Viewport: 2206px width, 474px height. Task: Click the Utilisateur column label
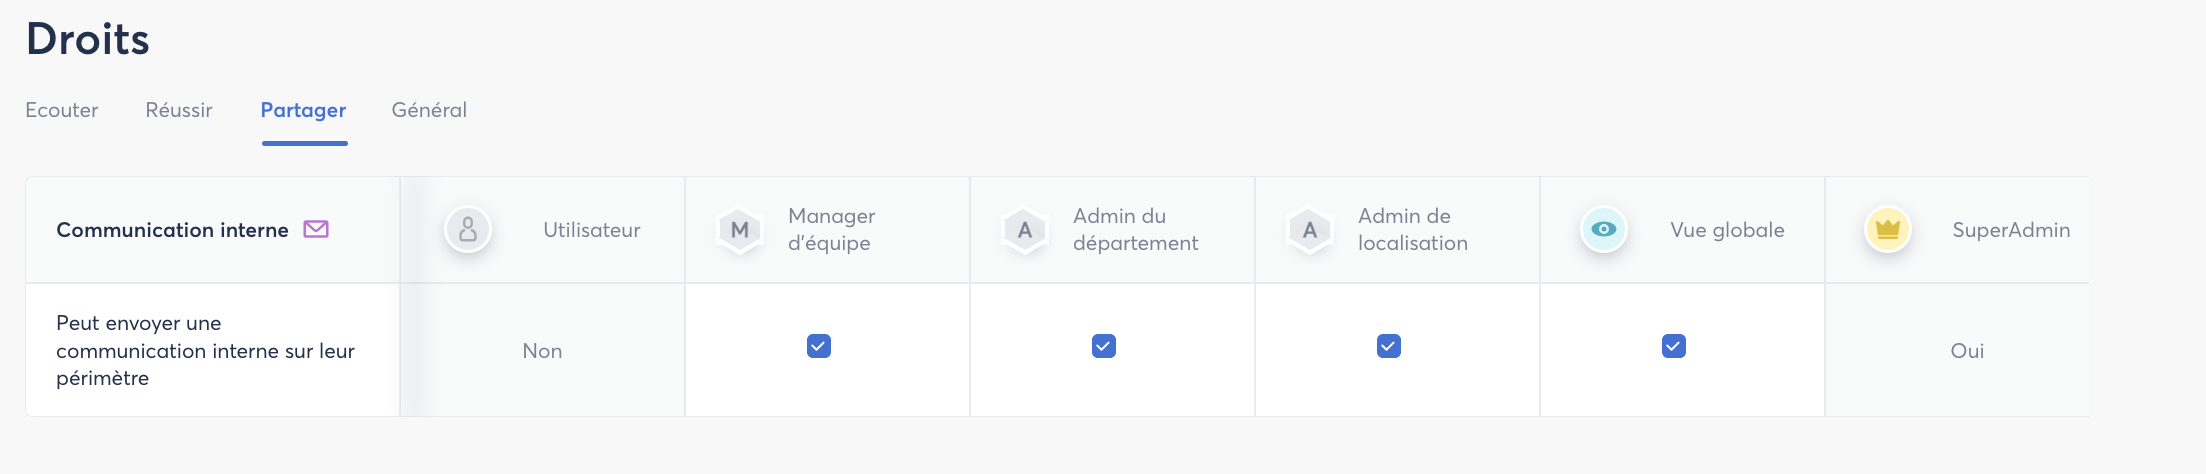(x=592, y=230)
